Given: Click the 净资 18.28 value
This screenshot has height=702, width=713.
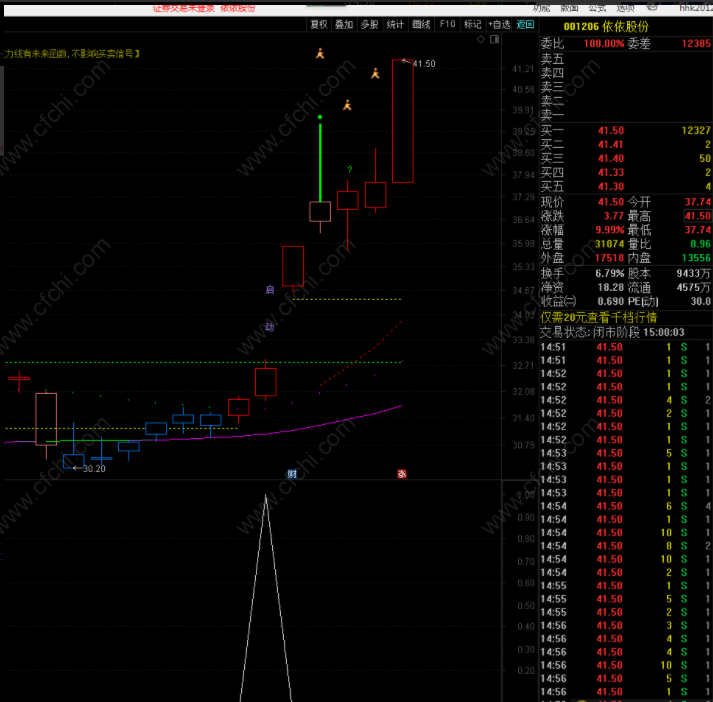Looking at the screenshot, I should point(611,288).
